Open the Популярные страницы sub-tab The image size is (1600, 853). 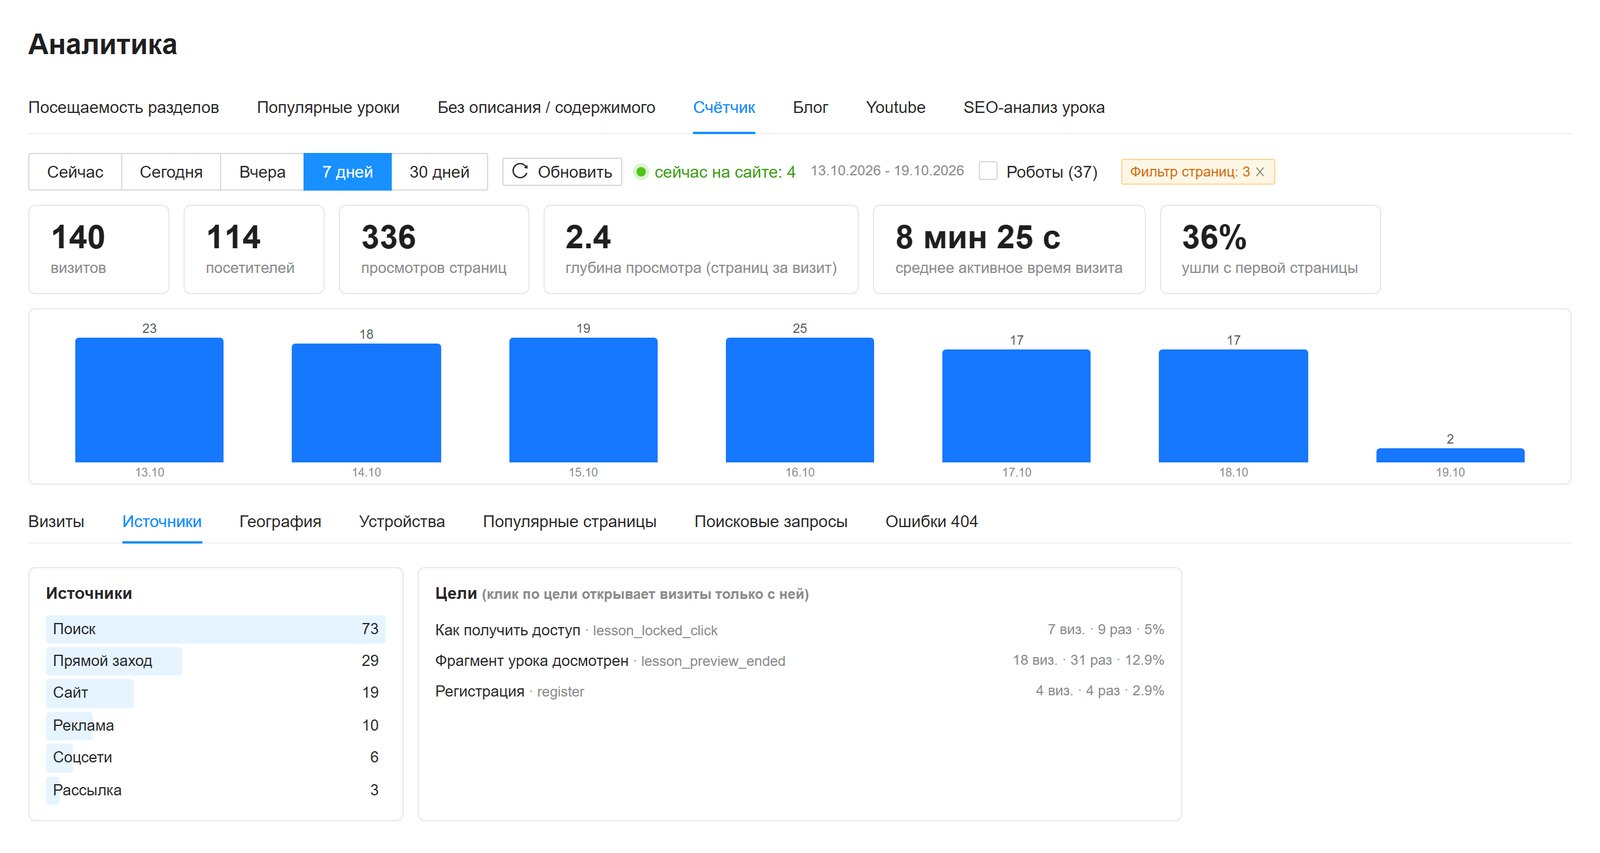click(x=570, y=521)
